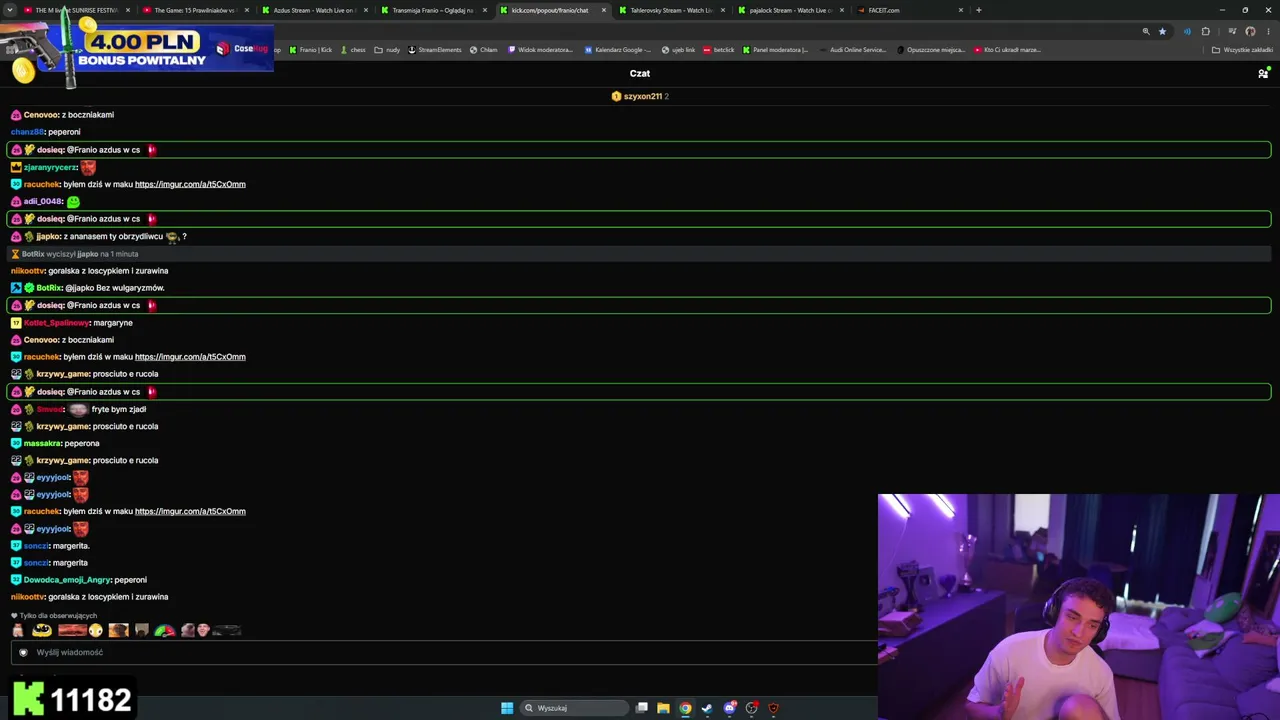Click username massakra
The width and height of the screenshot is (1280, 720).
tap(43, 443)
